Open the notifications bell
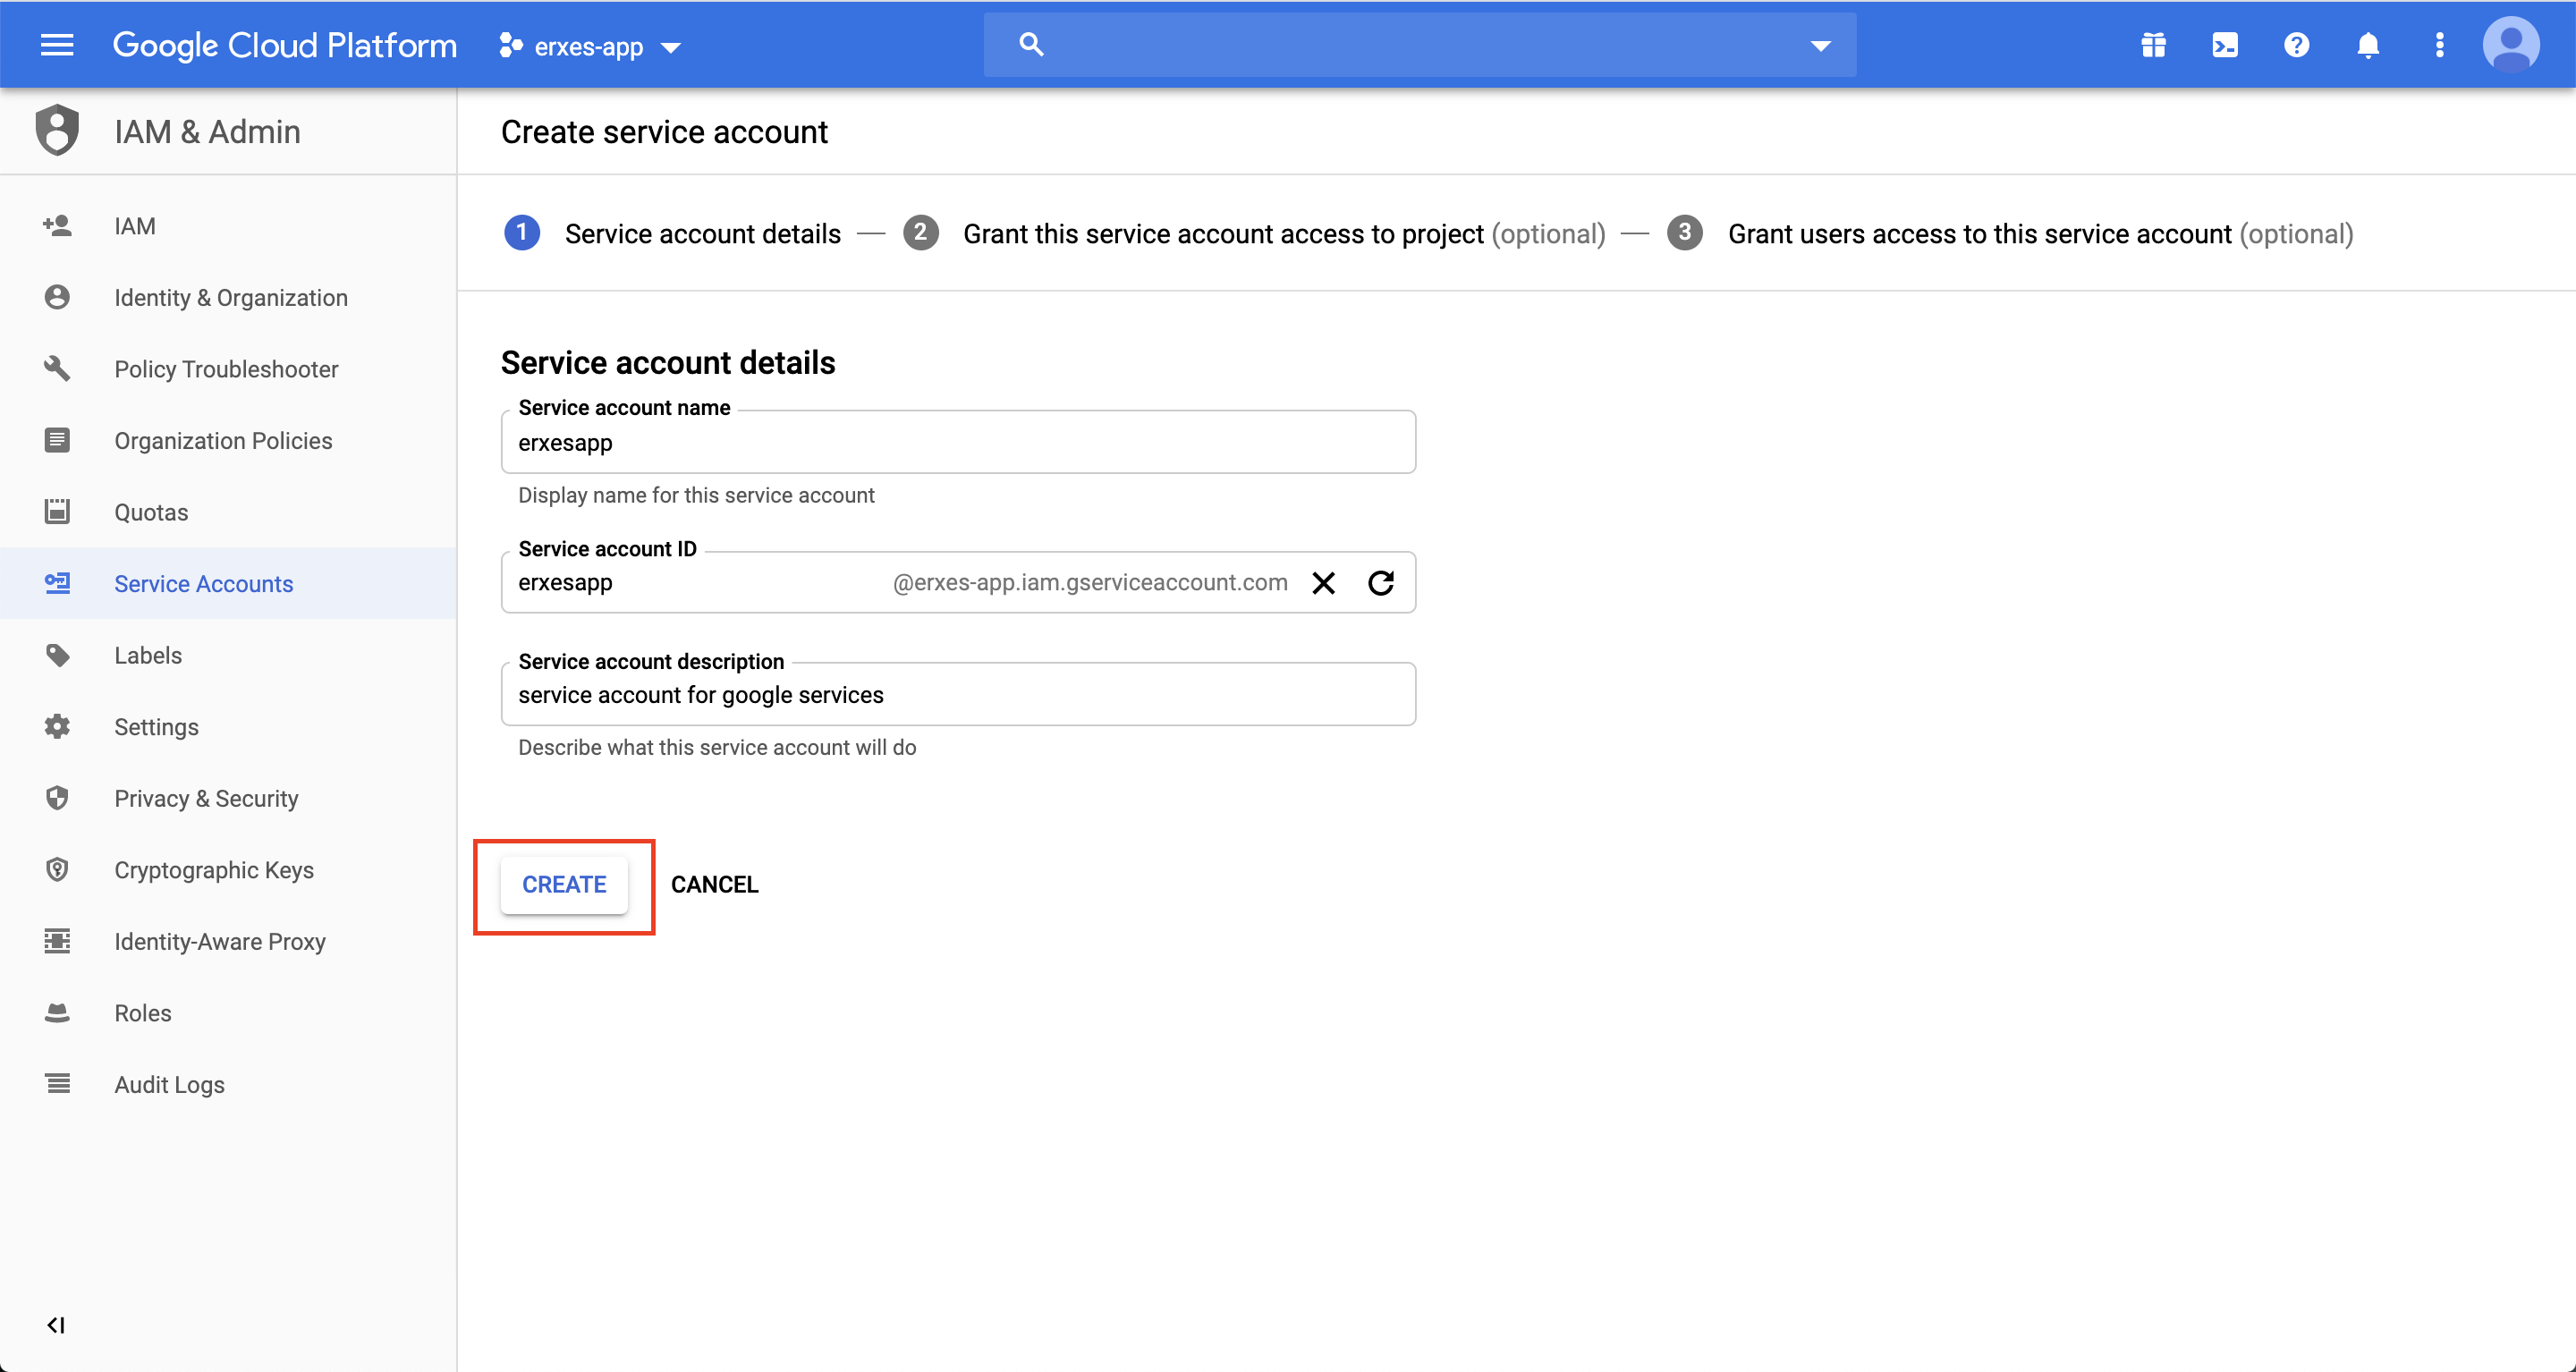This screenshot has height=1372, width=2576. pyautogui.click(x=2368, y=45)
